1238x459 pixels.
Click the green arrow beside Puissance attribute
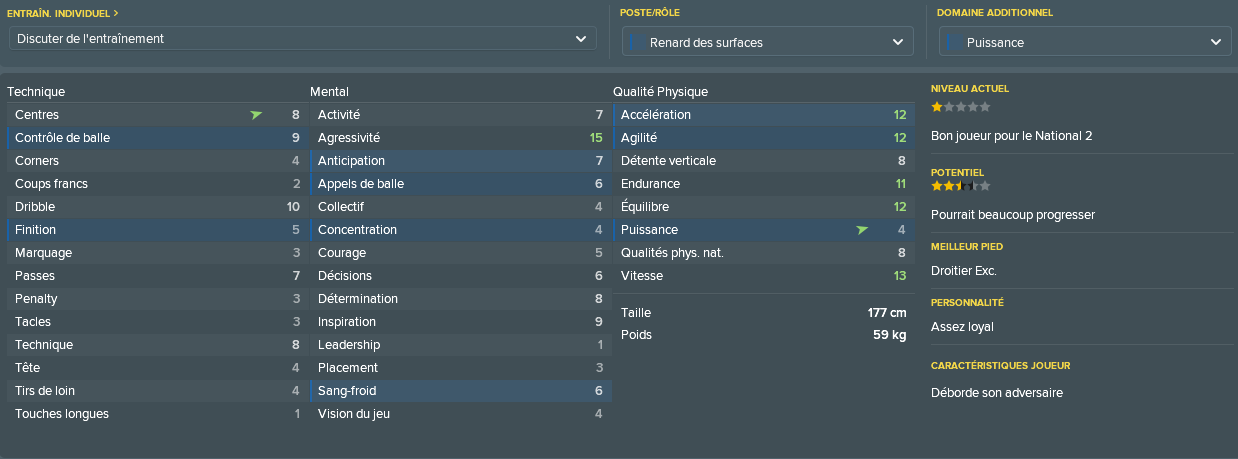click(862, 230)
